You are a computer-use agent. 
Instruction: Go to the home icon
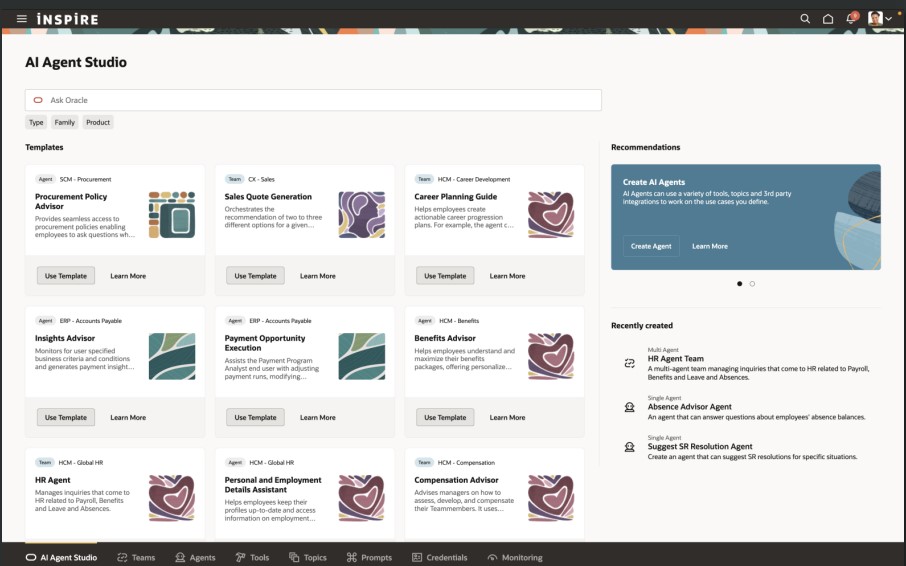828,19
